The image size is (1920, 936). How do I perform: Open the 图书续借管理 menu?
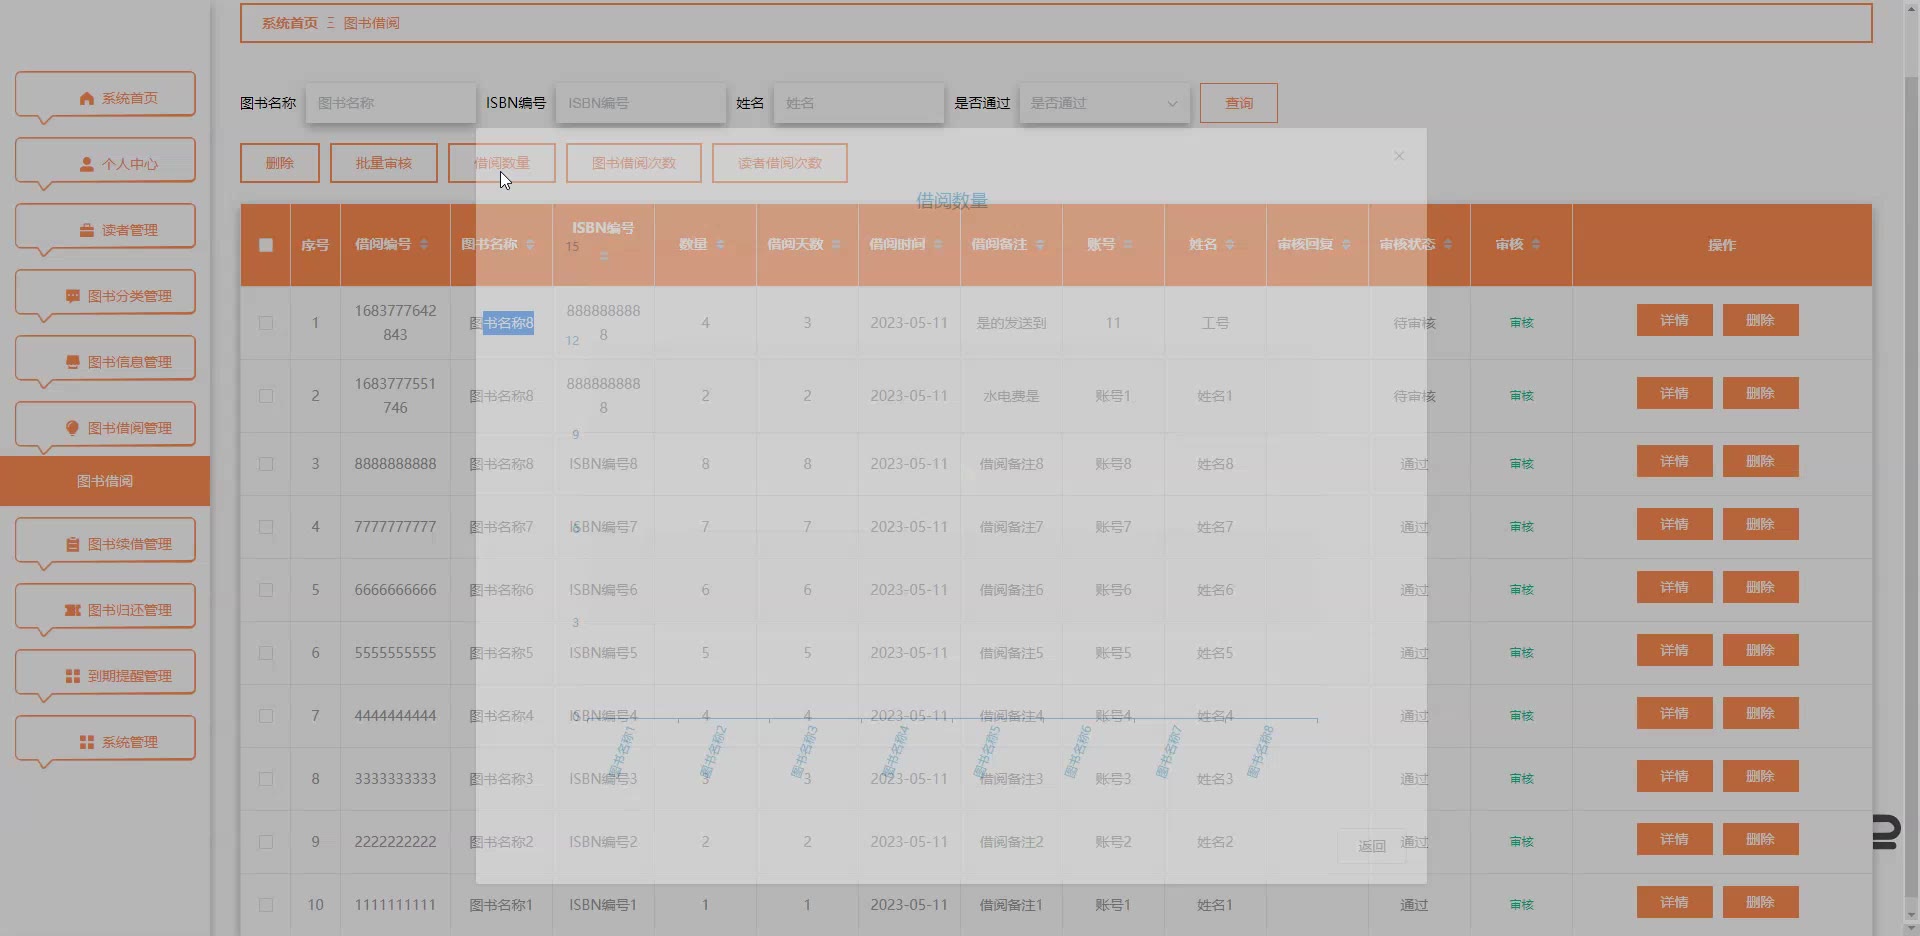tap(105, 544)
